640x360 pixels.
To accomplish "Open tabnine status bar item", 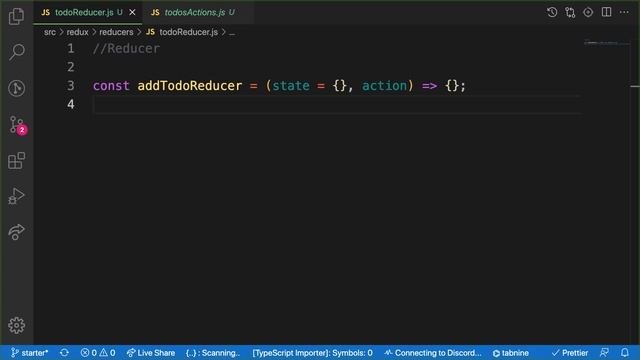I will click(x=511, y=353).
